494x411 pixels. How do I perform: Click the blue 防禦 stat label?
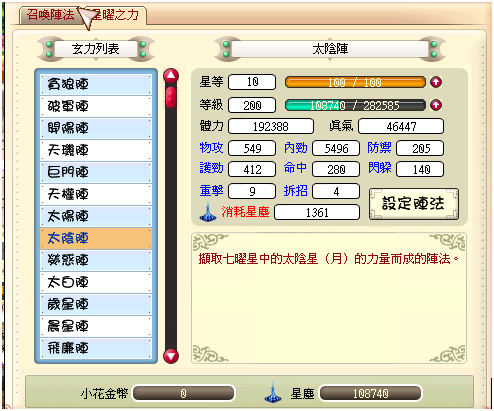click(379, 148)
